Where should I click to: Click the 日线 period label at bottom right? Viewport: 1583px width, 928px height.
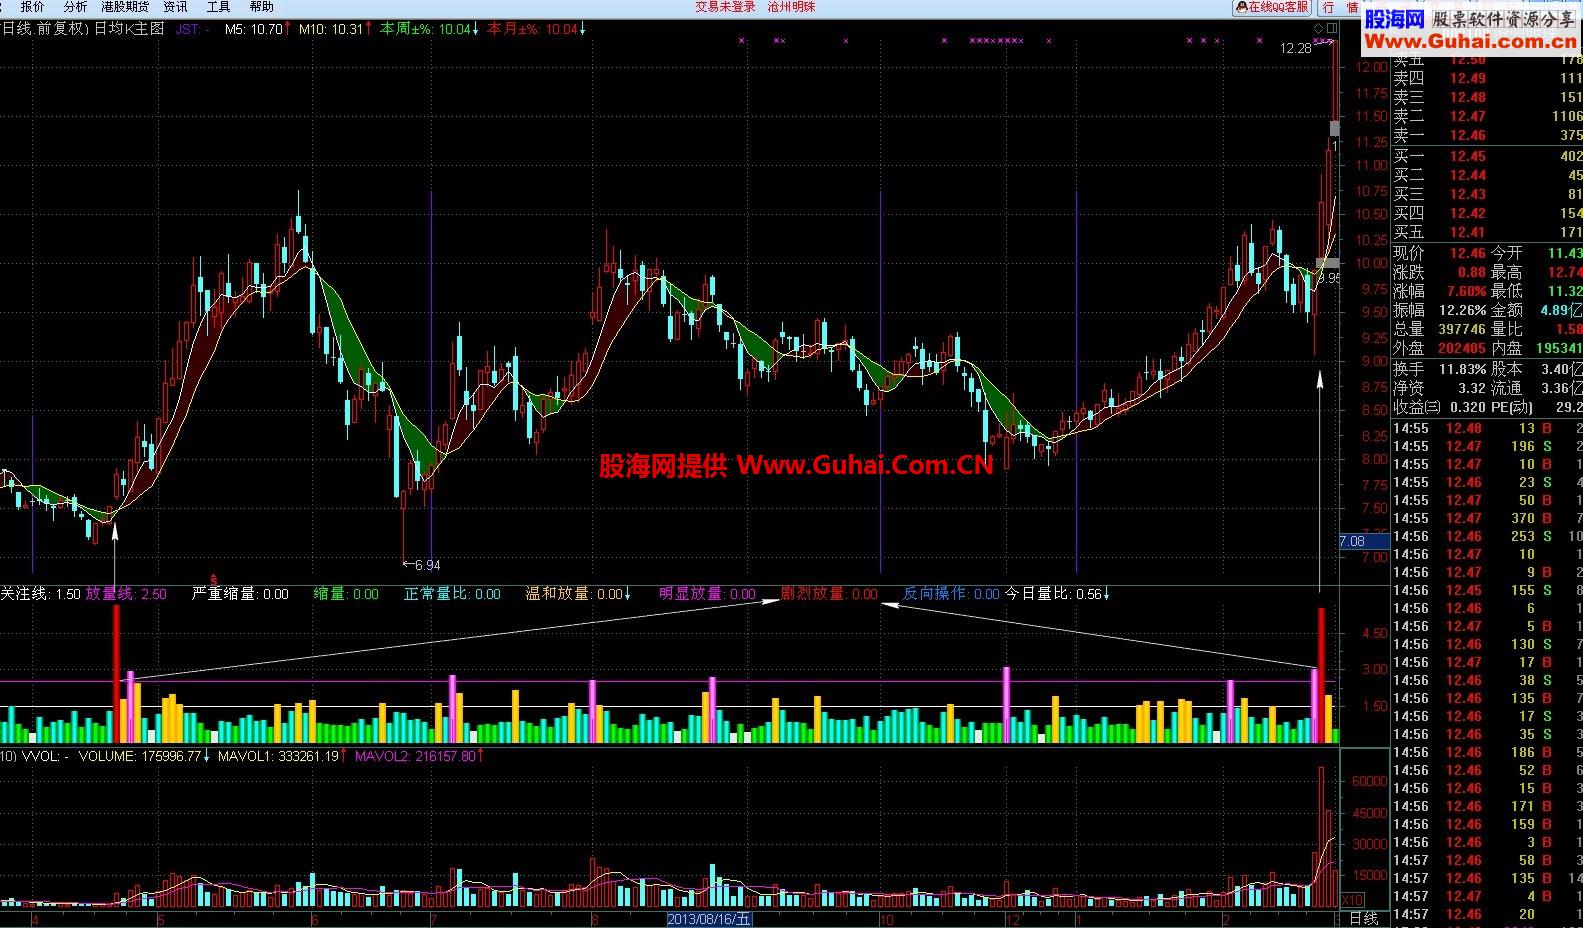pyautogui.click(x=1363, y=918)
